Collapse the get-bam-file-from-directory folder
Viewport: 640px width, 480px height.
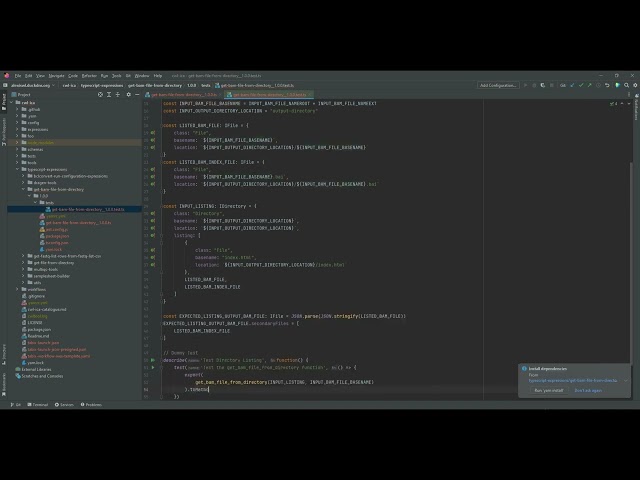click(23, 189)
